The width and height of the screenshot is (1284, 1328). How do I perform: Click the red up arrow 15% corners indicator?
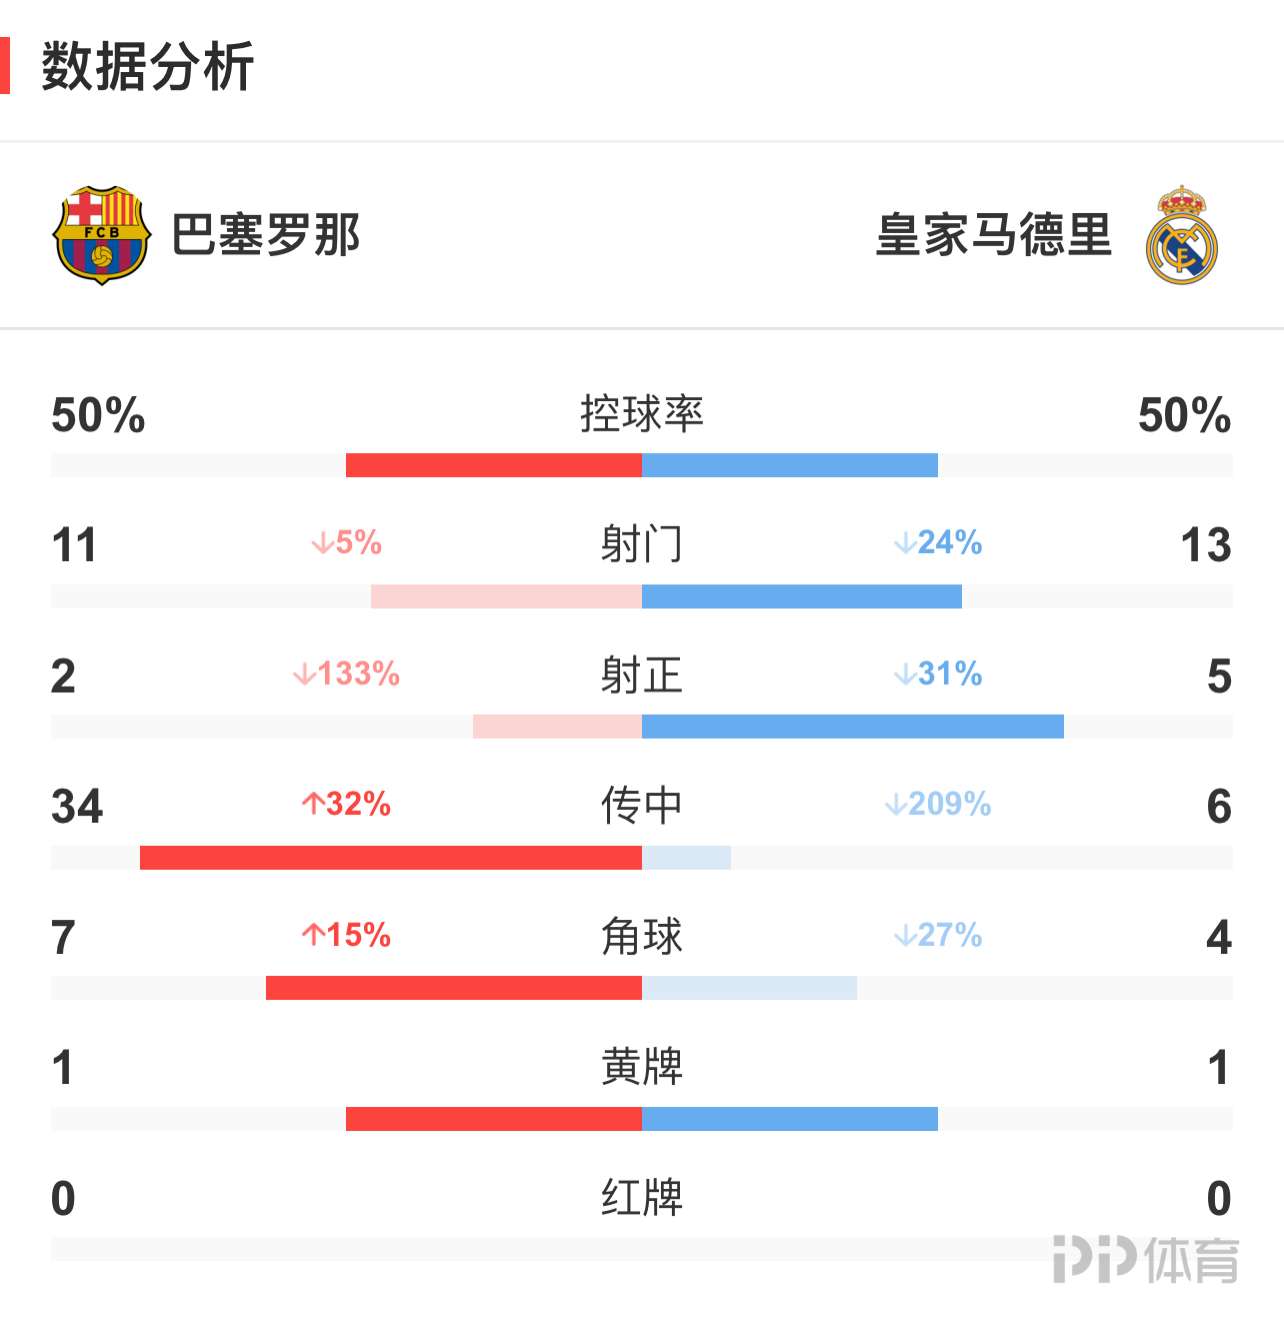(x=346, y=935)
